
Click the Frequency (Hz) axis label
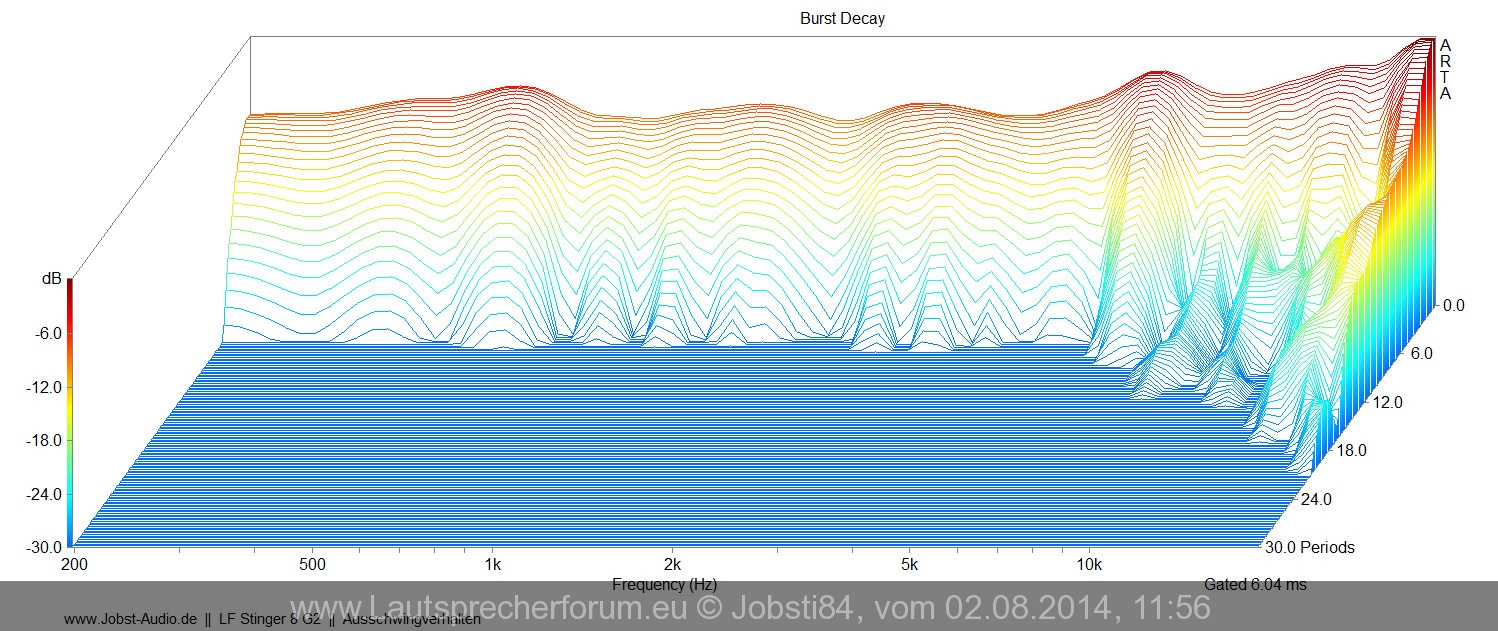pyautogui.click(x=664, y=584)
